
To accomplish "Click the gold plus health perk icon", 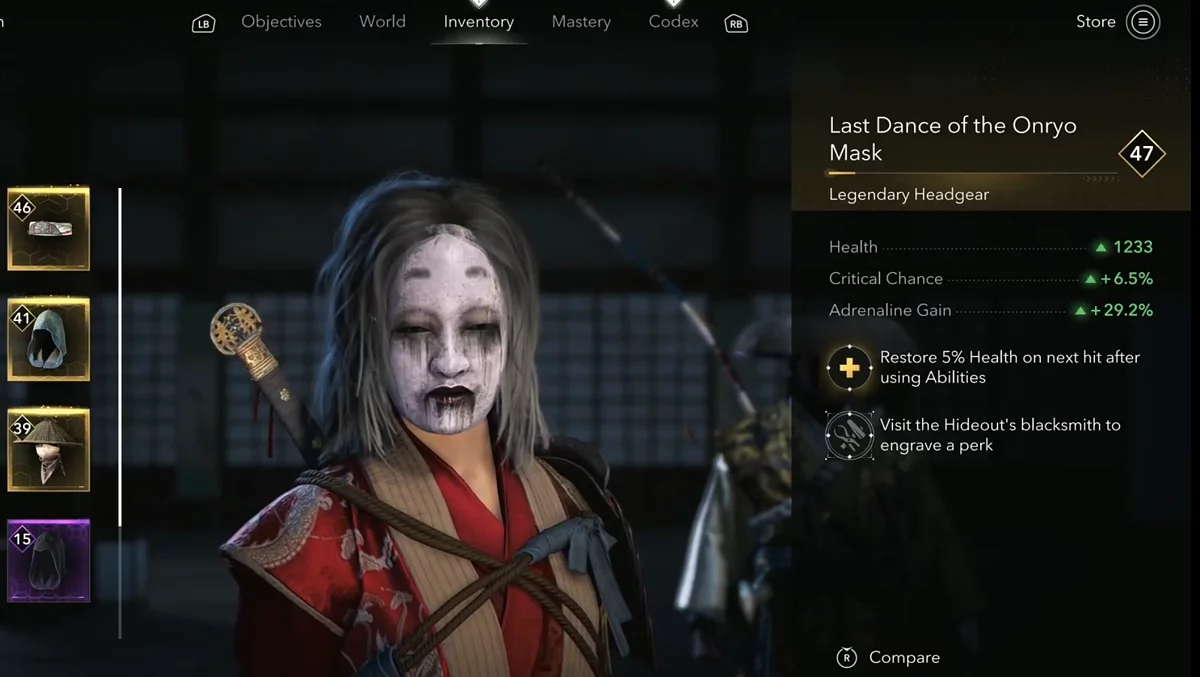I will [849, 368].
